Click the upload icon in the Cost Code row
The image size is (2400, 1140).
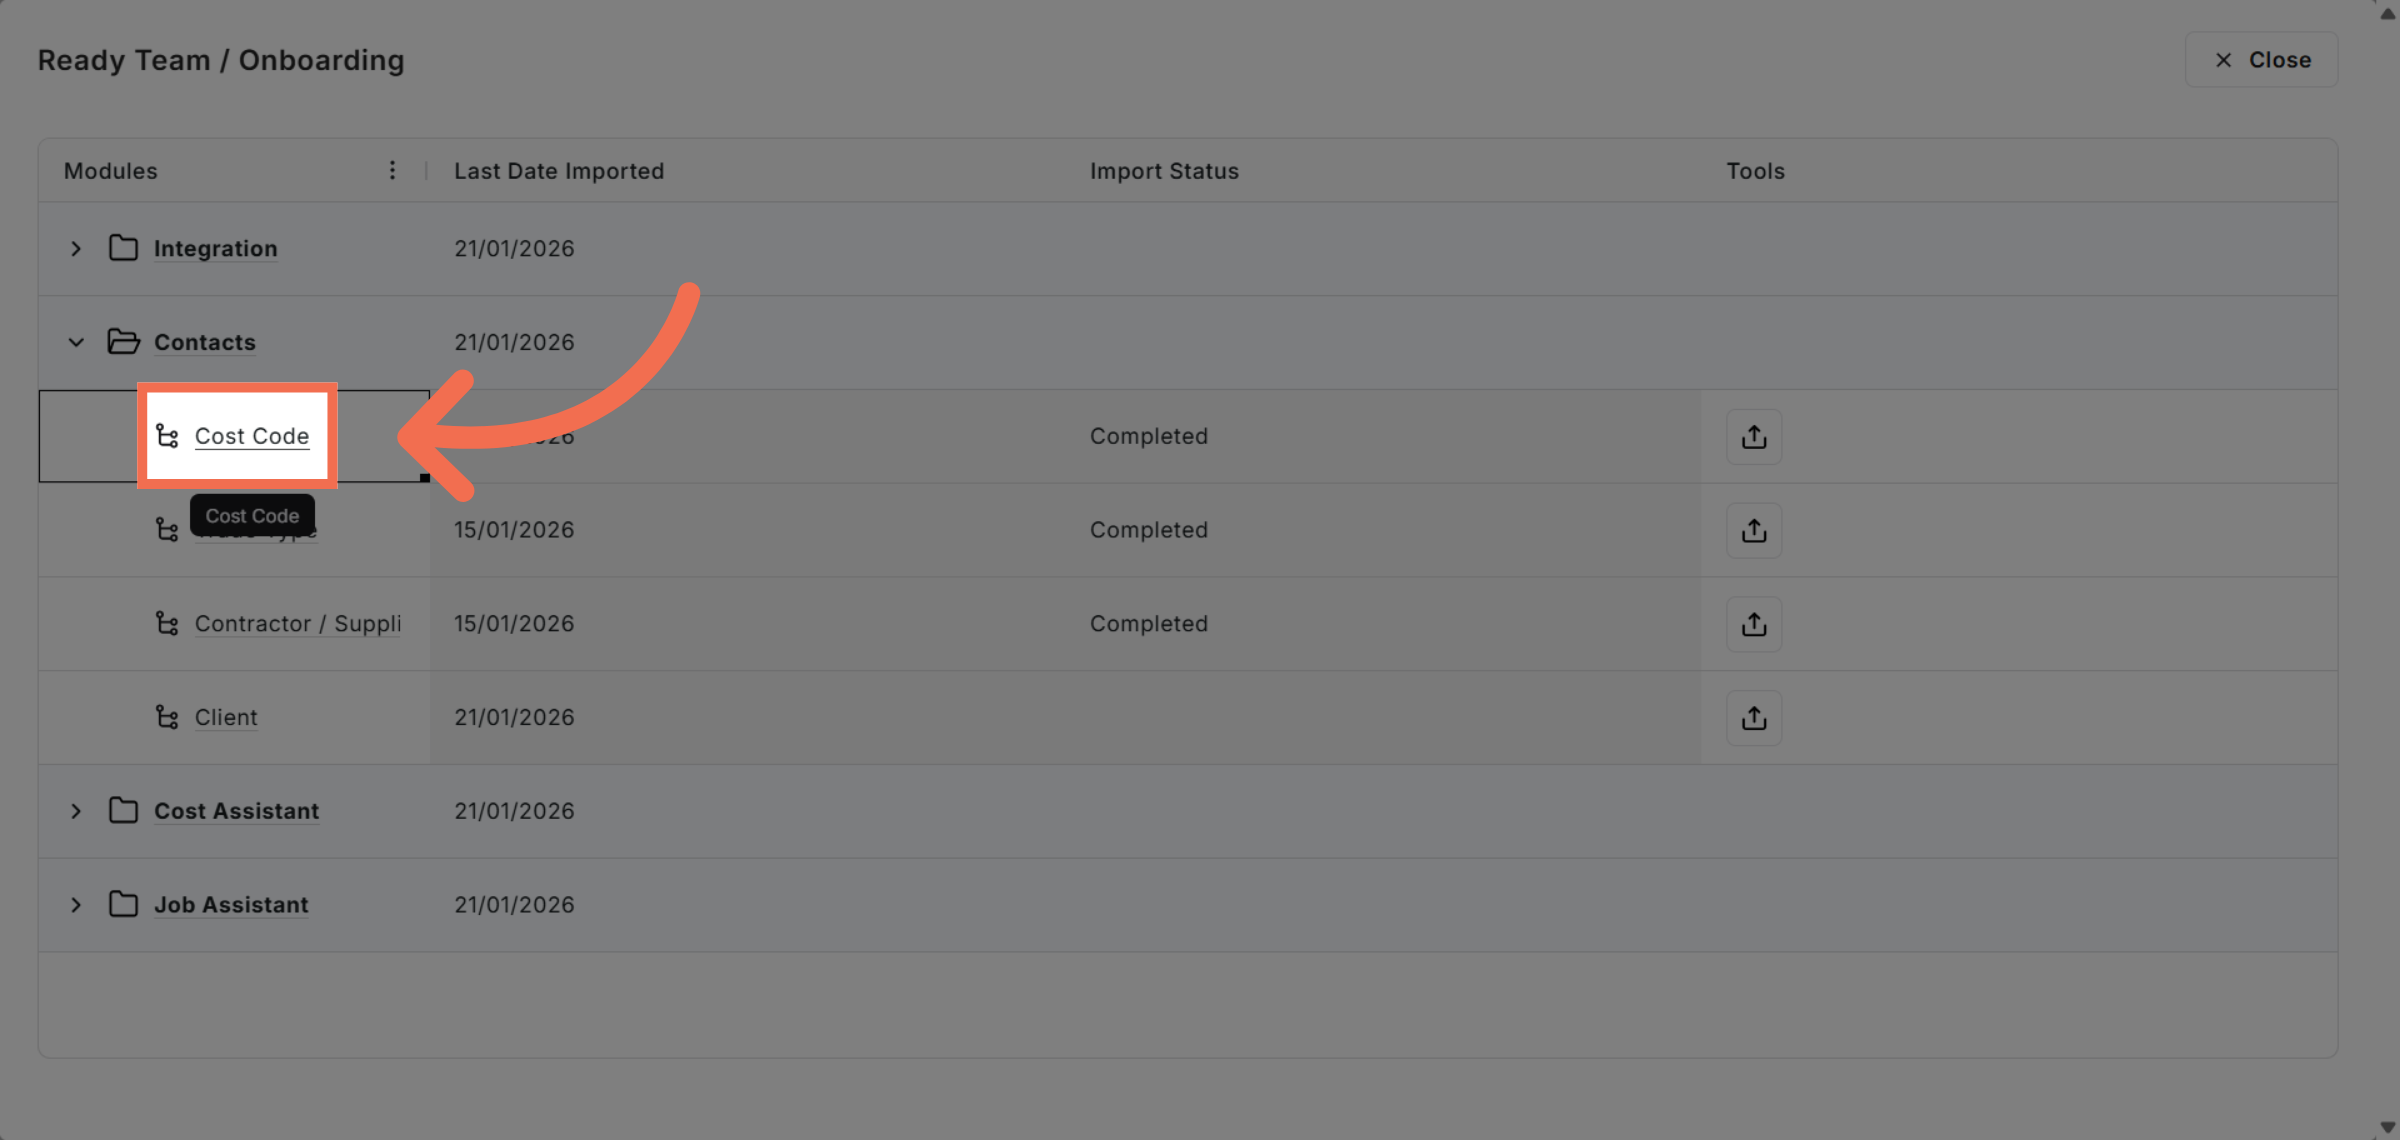click(1754, 436)
